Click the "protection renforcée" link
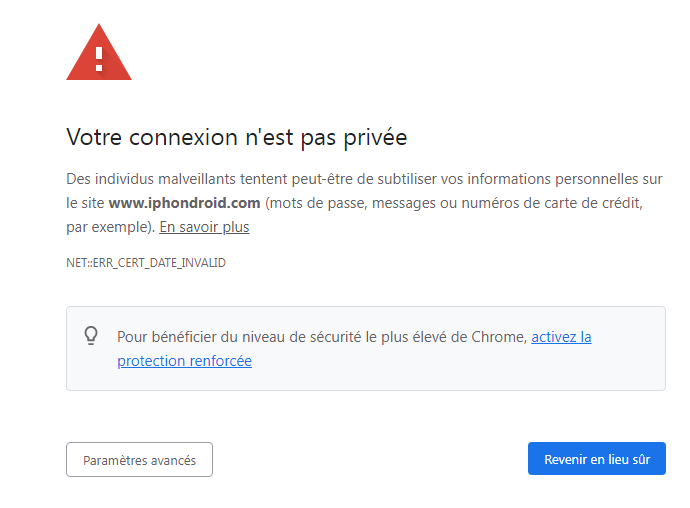 coord(184,361)
